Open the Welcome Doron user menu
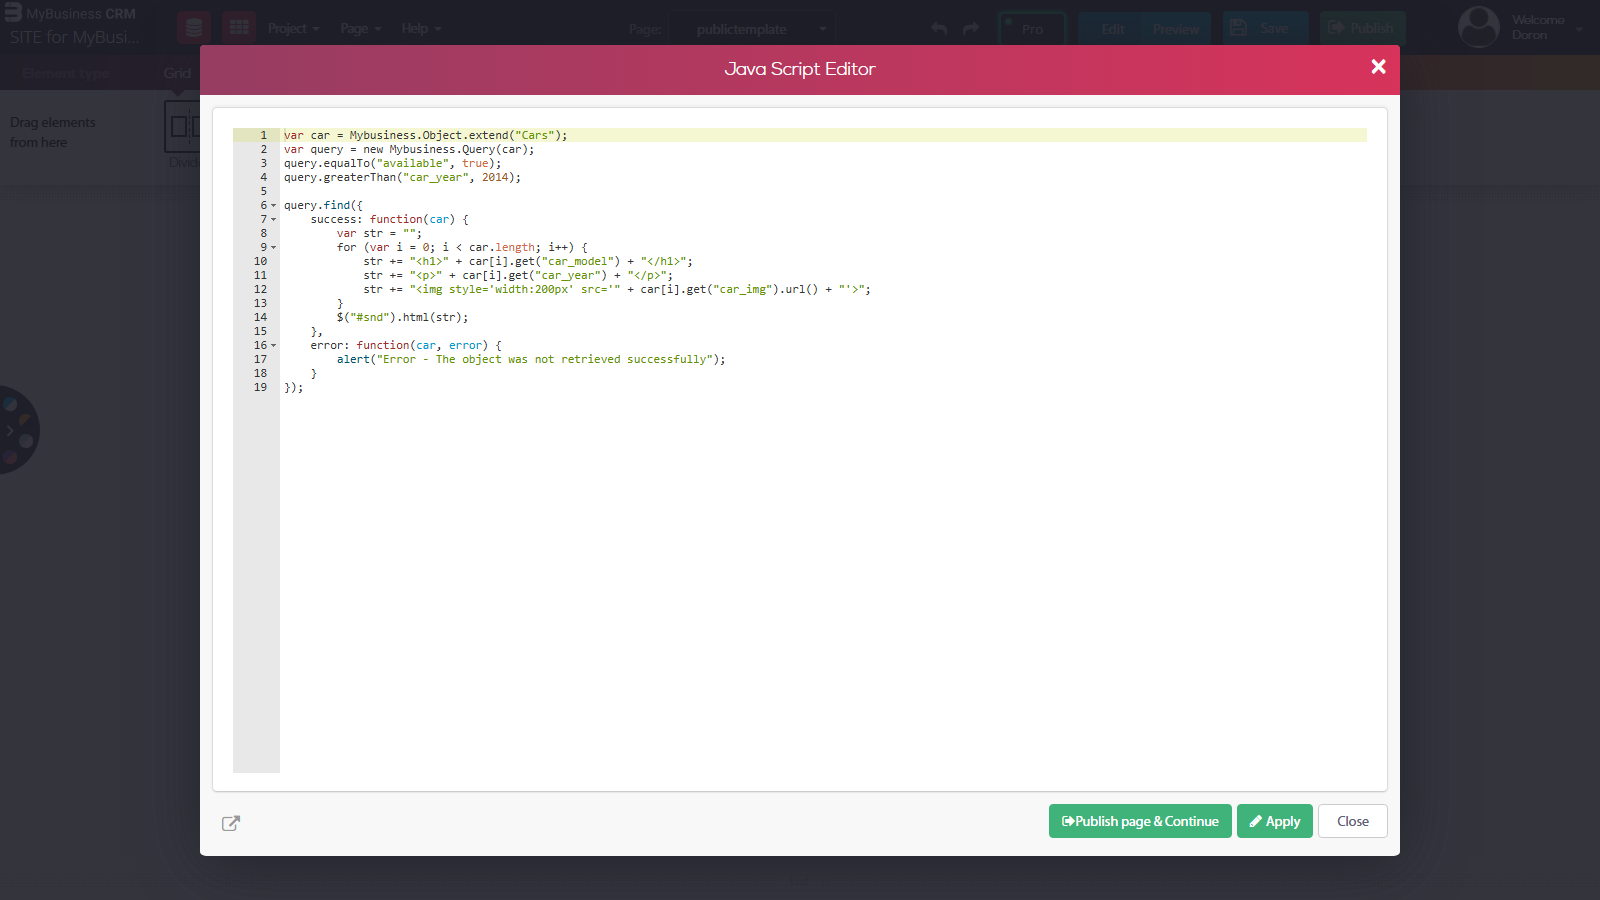Screen dimensions: 1600x900 pos(1545,27)
